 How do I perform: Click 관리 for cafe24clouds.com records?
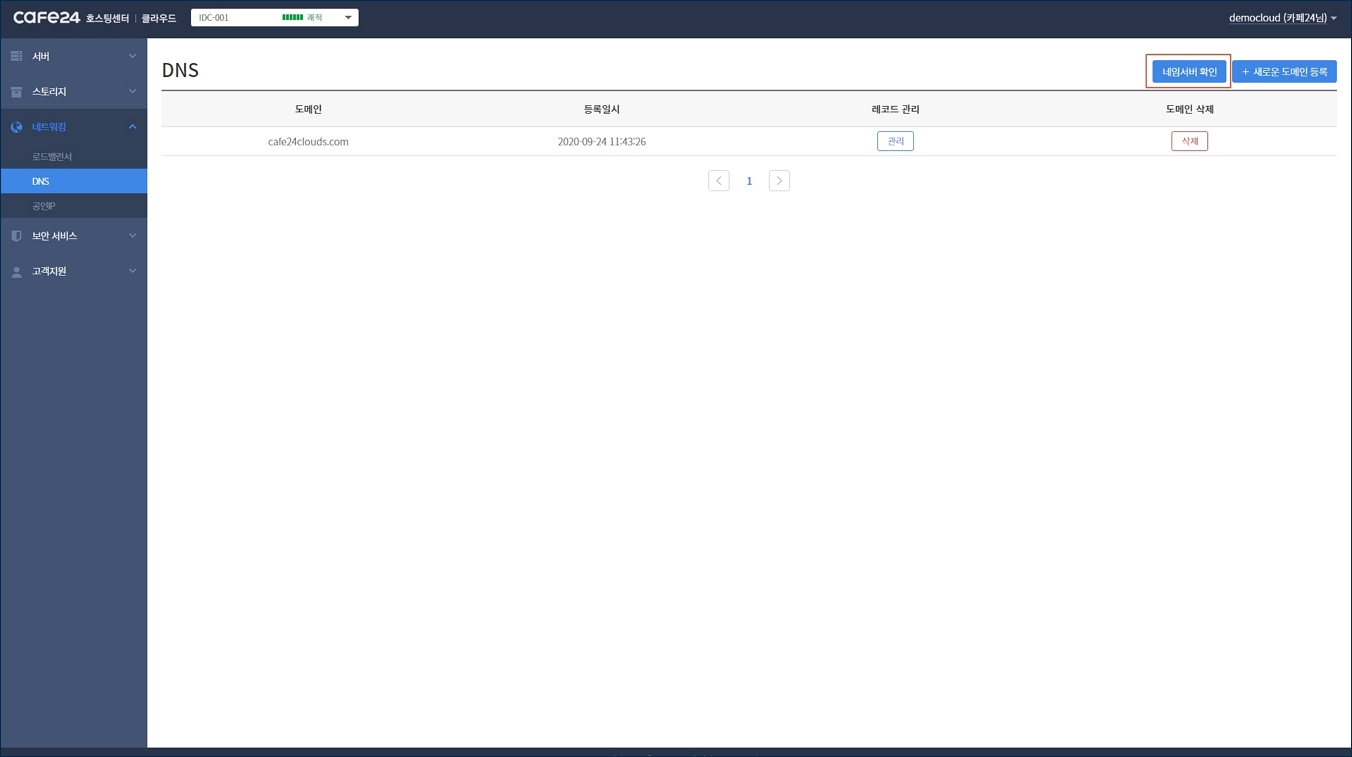895,141
